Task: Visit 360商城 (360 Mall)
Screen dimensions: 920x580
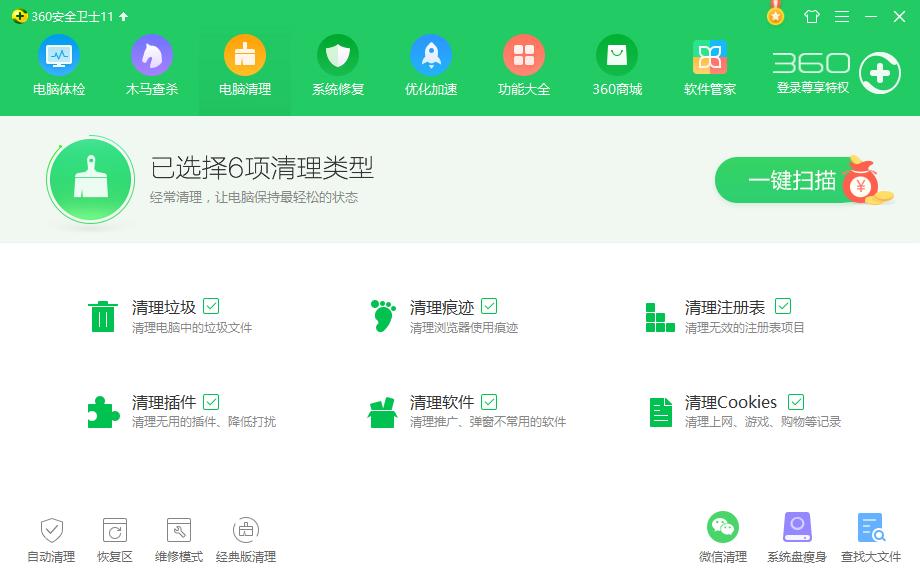Action: pyautogui.click(x=616, y=65)
